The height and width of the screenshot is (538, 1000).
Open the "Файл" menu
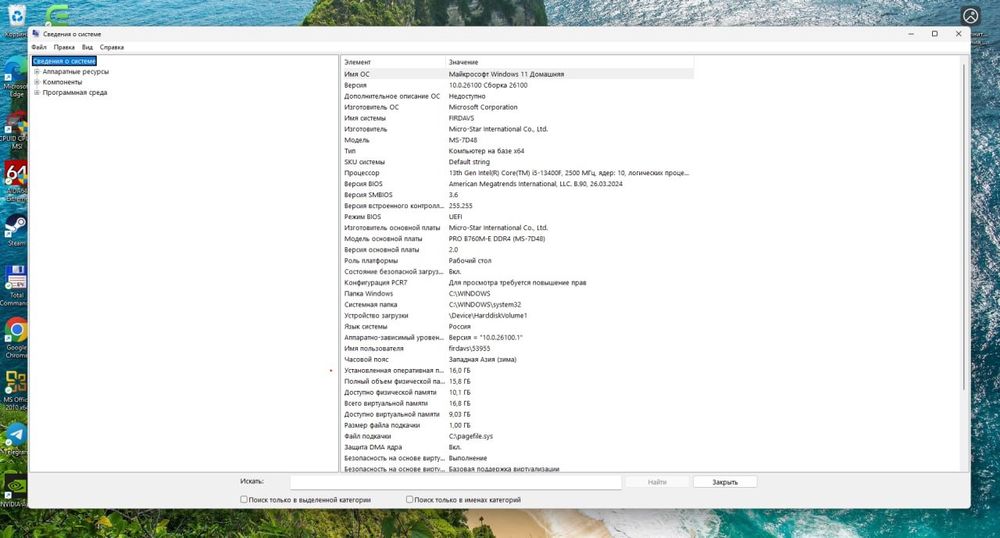[39, 47]
